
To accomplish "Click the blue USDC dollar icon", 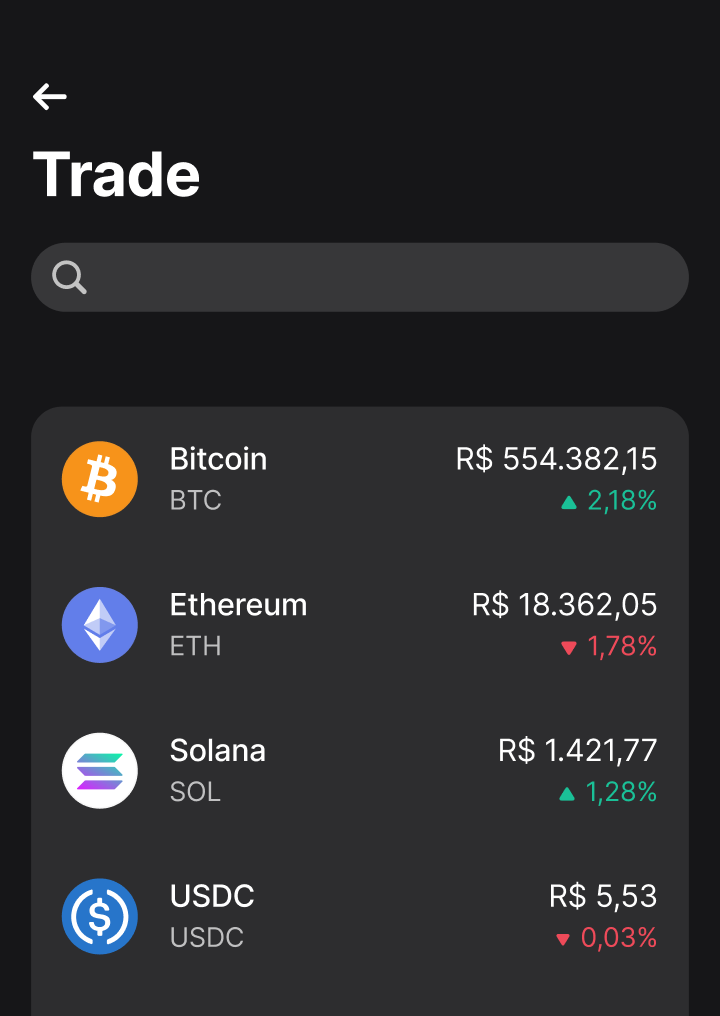I will click(x=100, y=916).
